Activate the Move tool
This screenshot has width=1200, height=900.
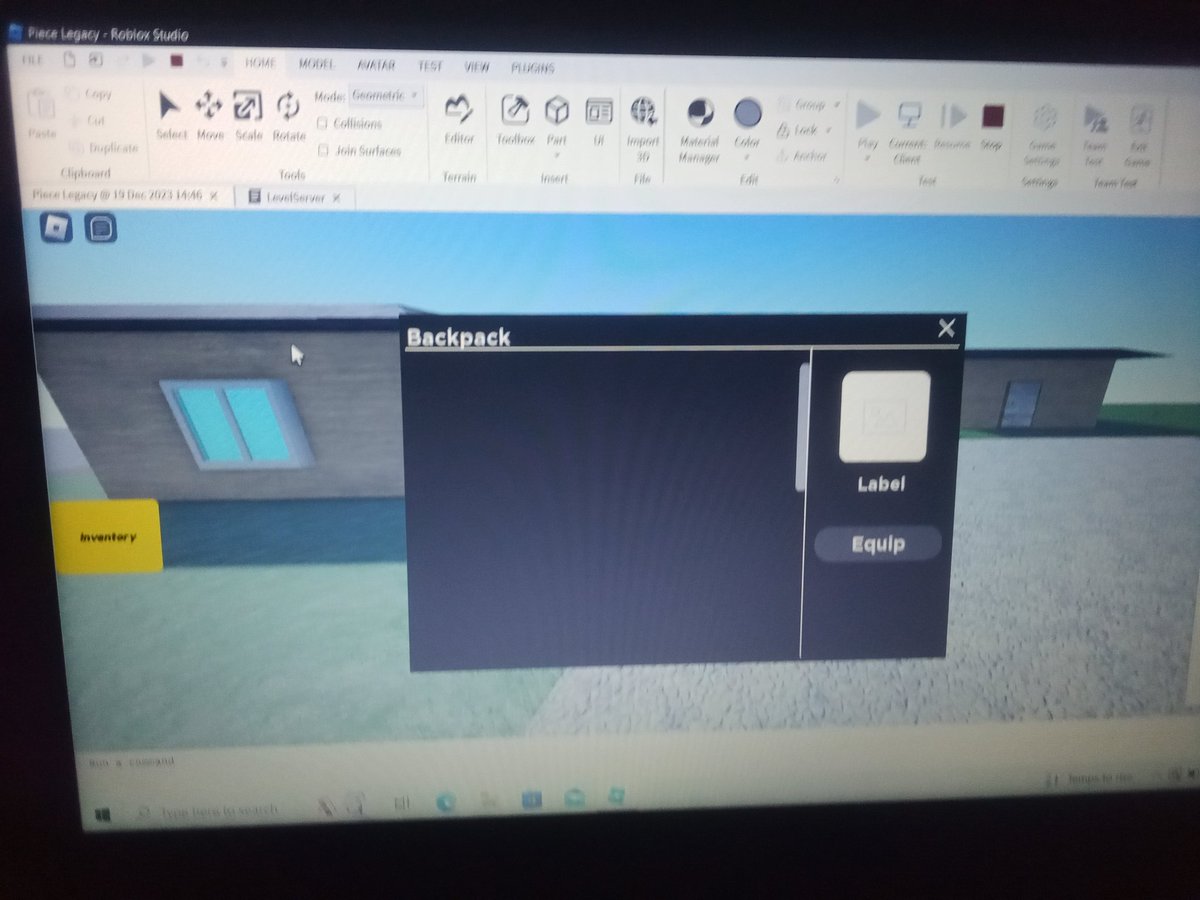coord(209,114)
